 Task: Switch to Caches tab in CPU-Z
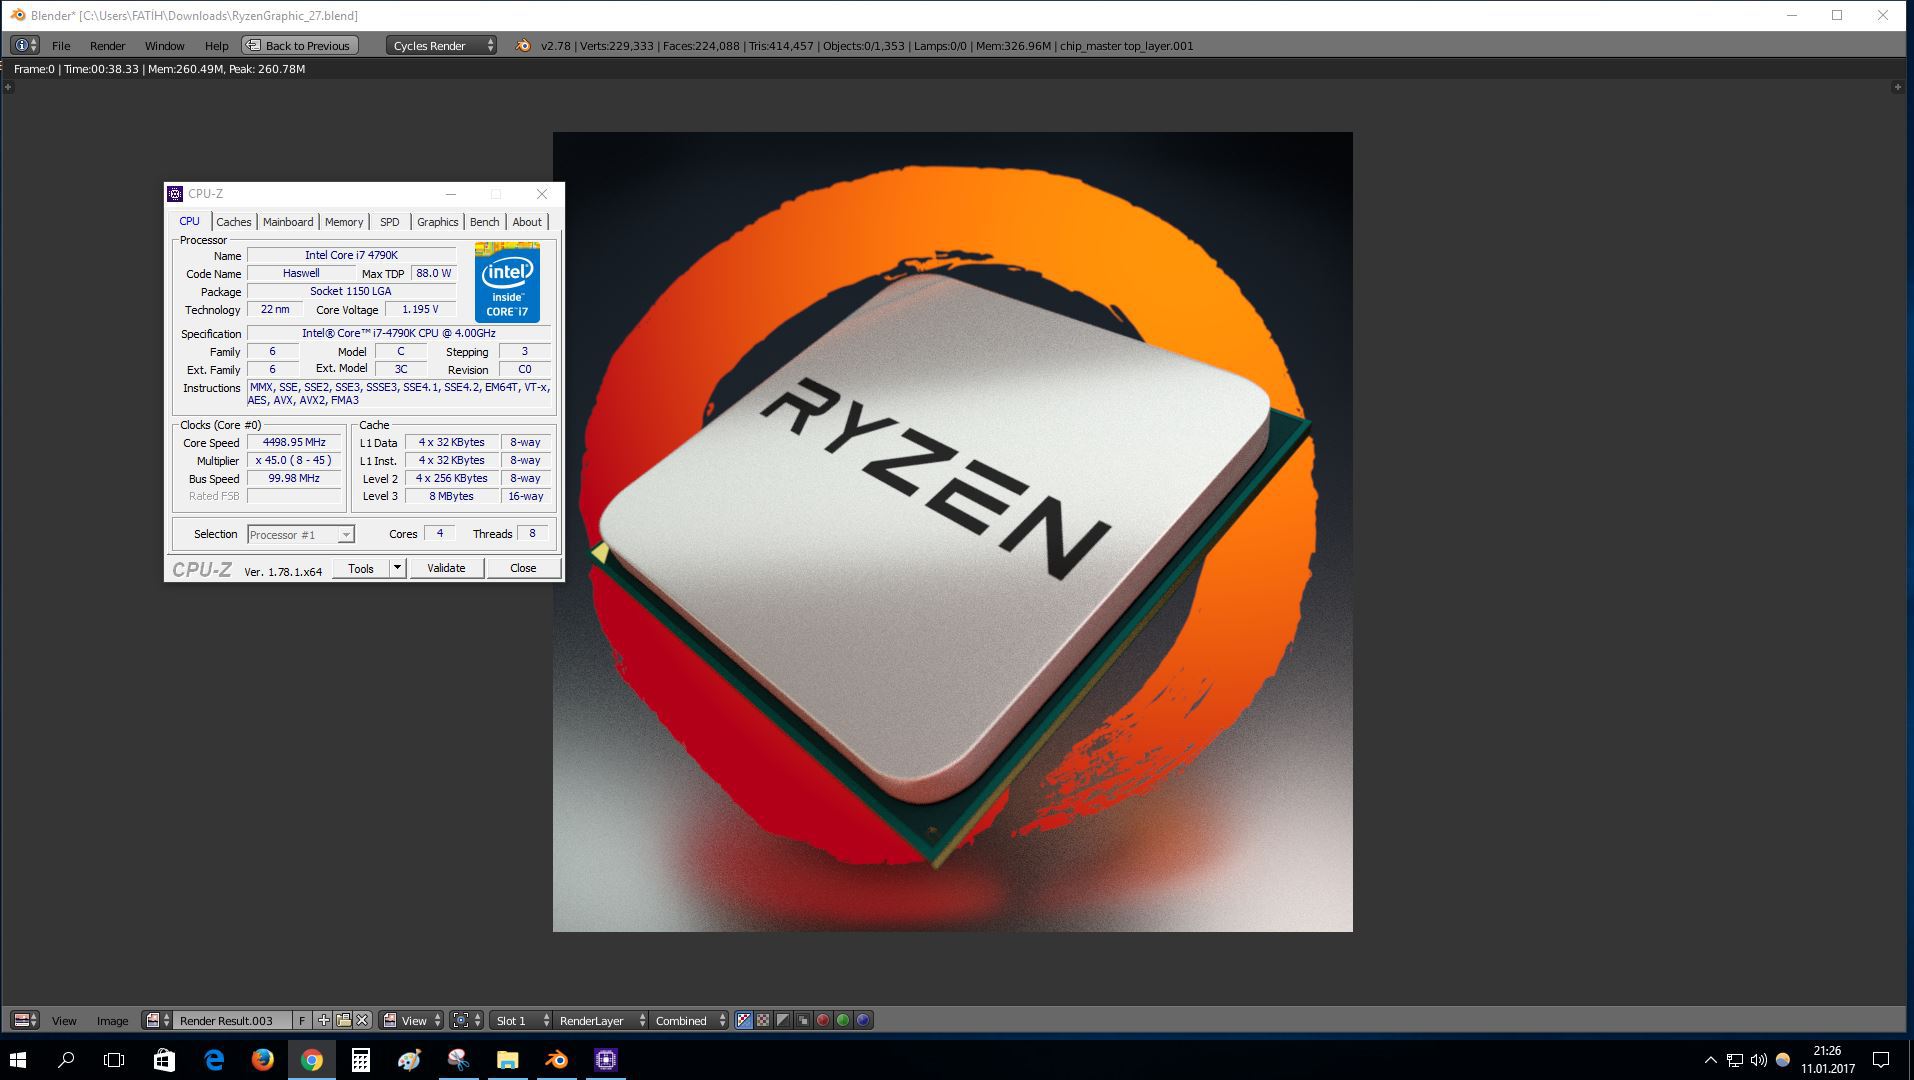(233, 222)
